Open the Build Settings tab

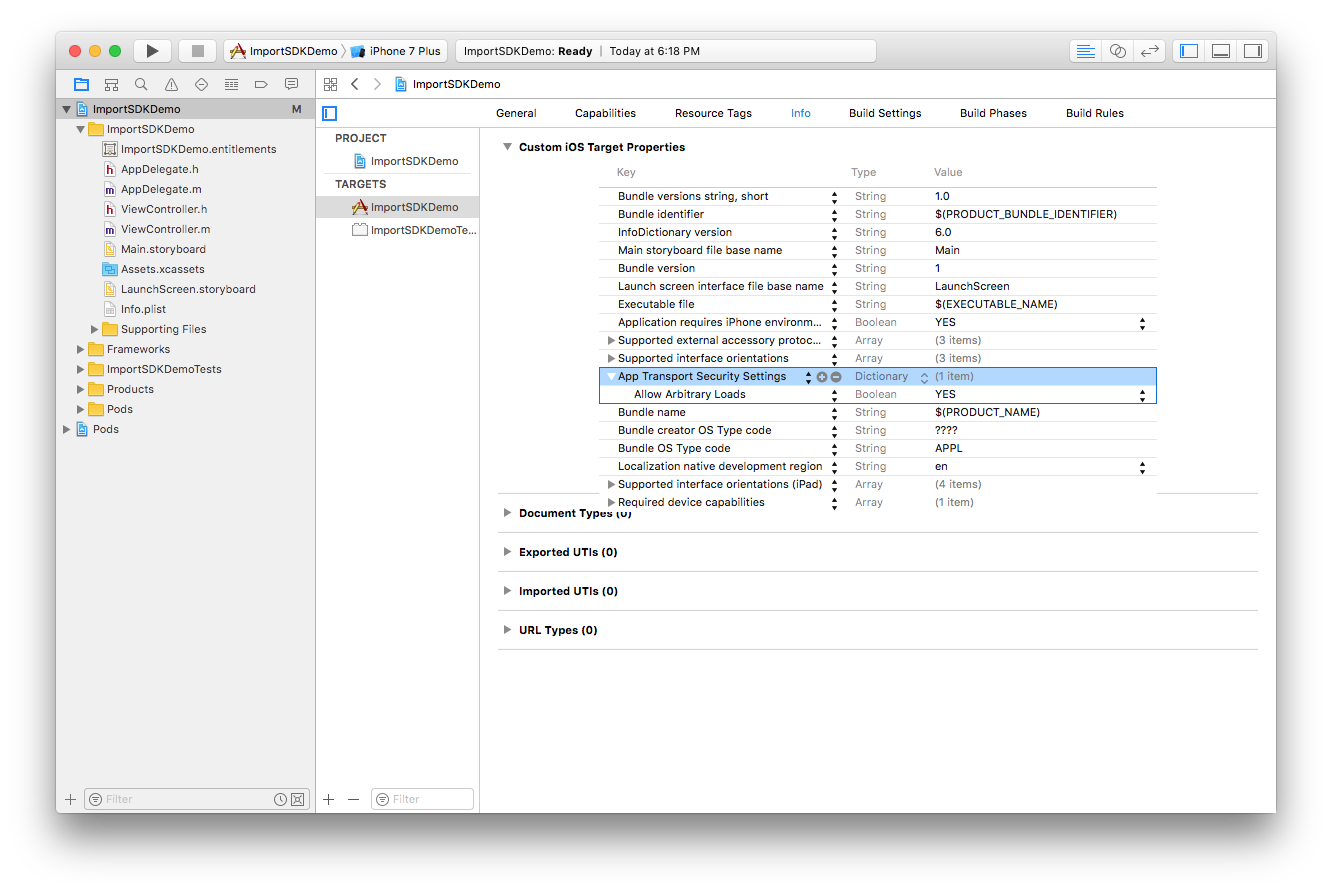point(885,113)
